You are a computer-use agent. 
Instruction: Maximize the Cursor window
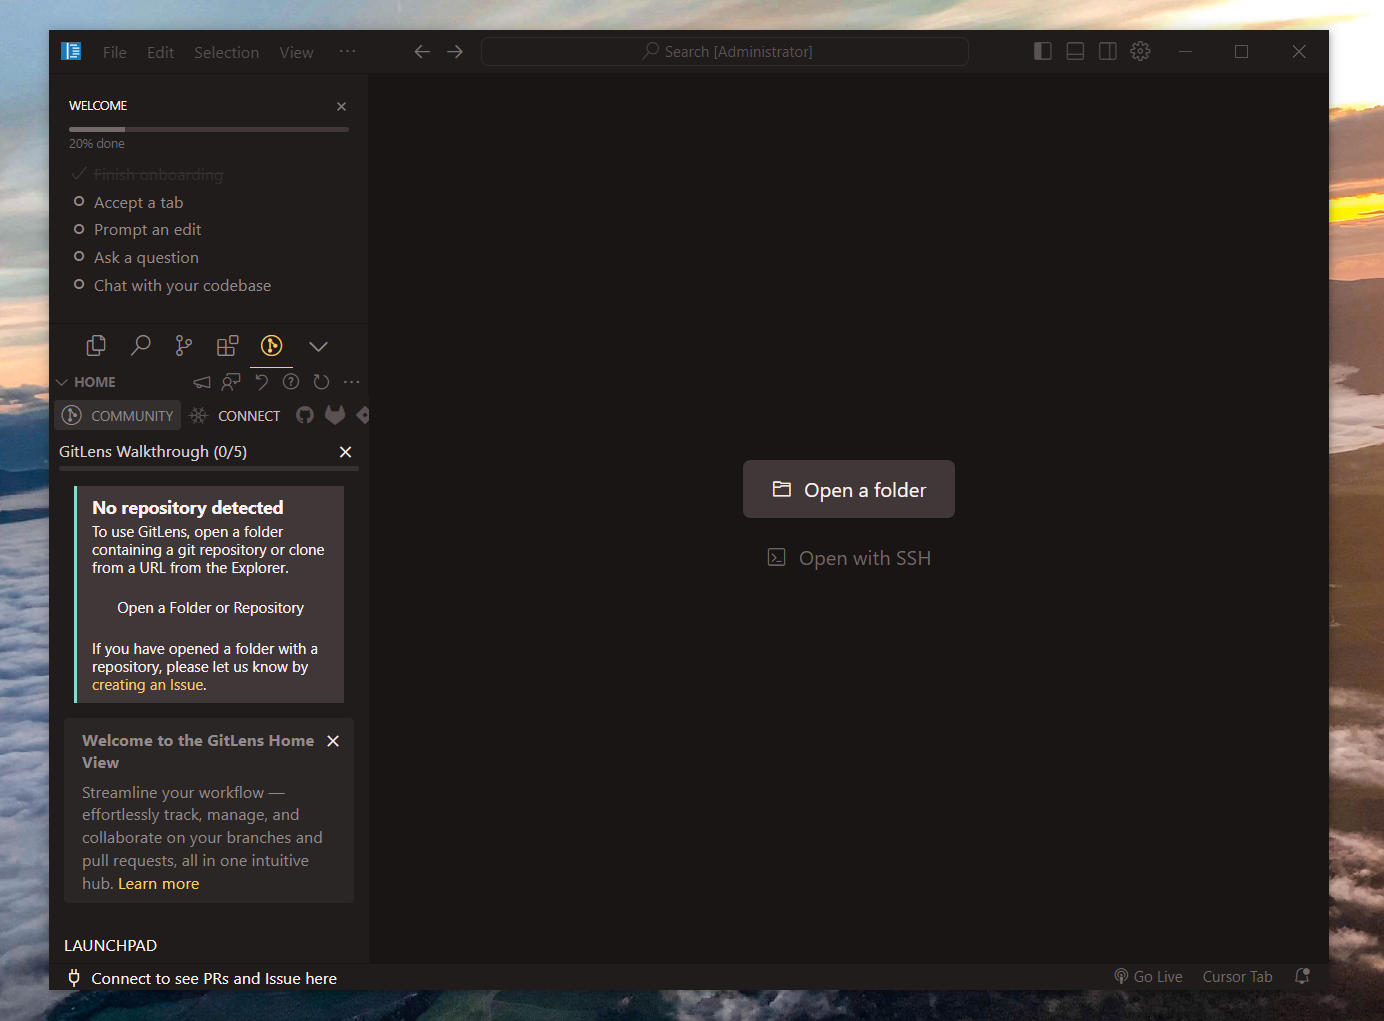[1241, 51]
